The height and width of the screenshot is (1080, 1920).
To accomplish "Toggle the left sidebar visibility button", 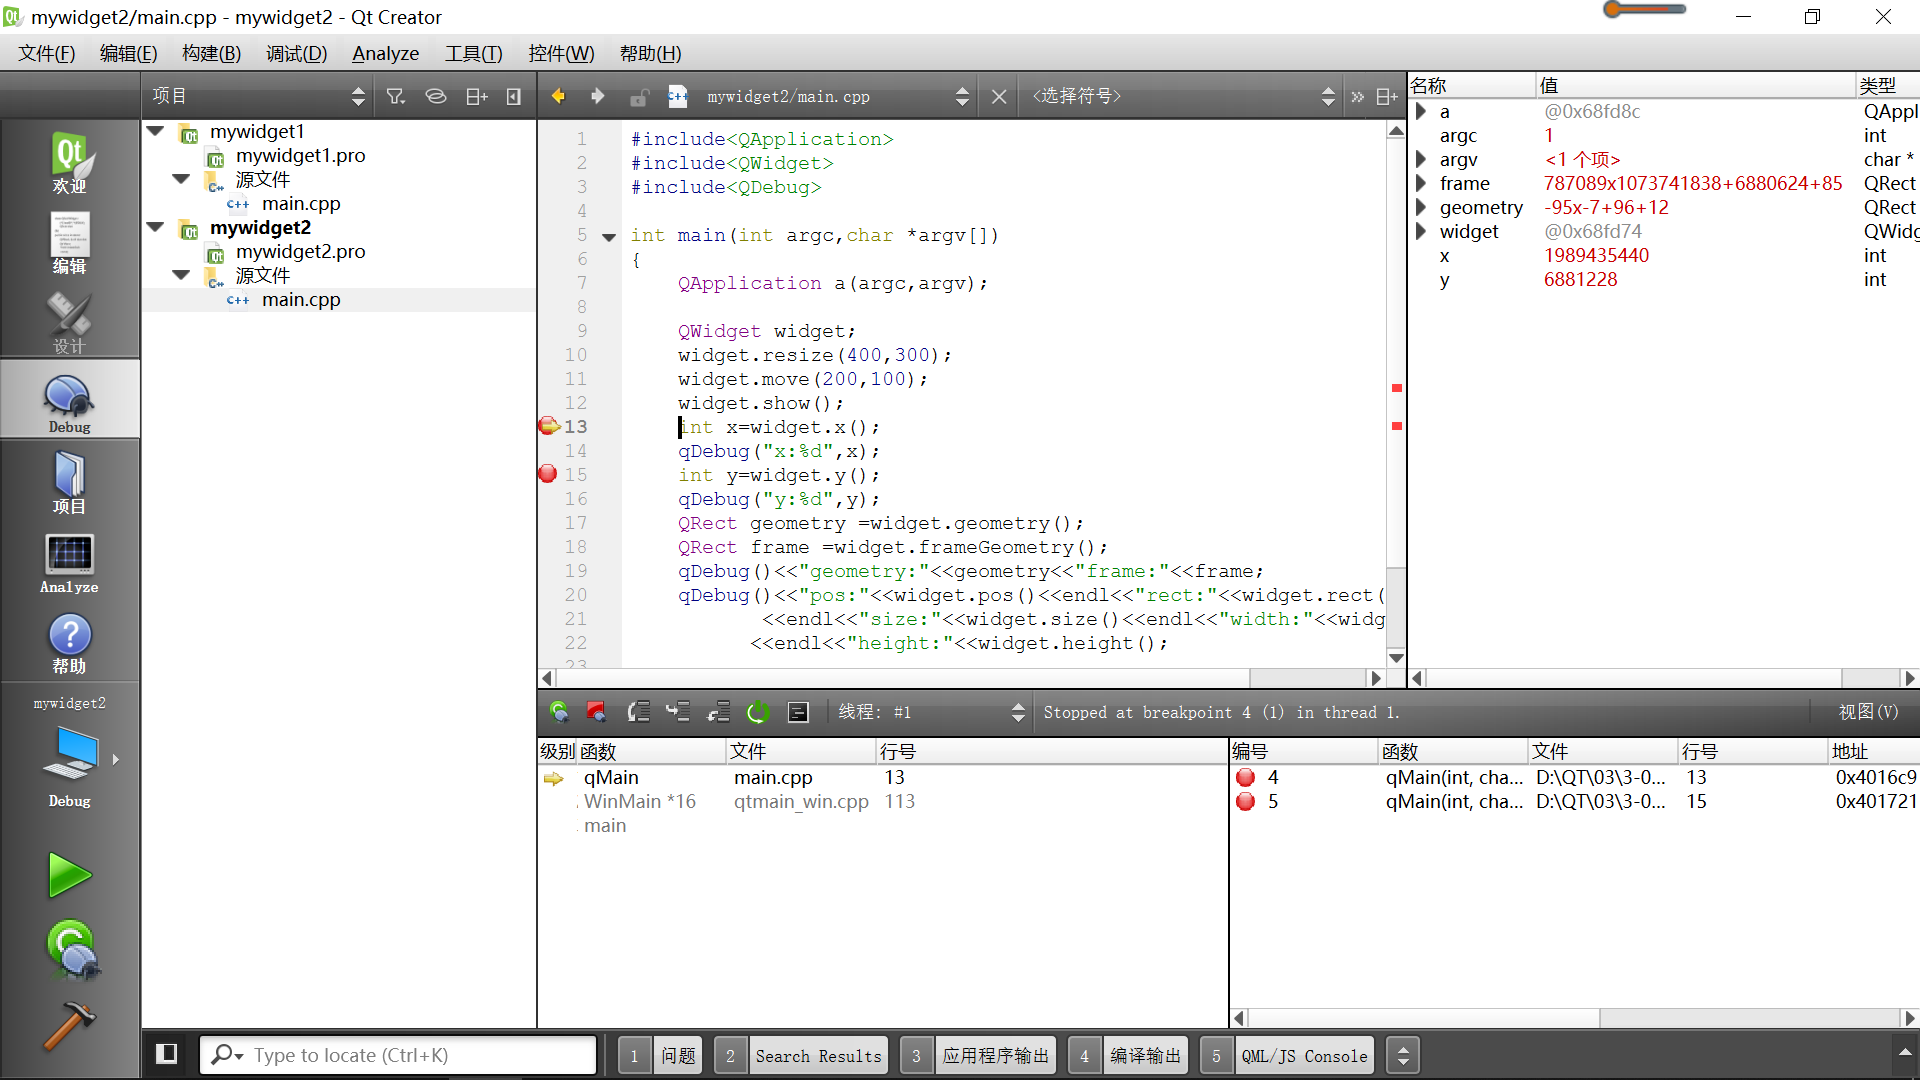I will click(x=167, y=1054).
